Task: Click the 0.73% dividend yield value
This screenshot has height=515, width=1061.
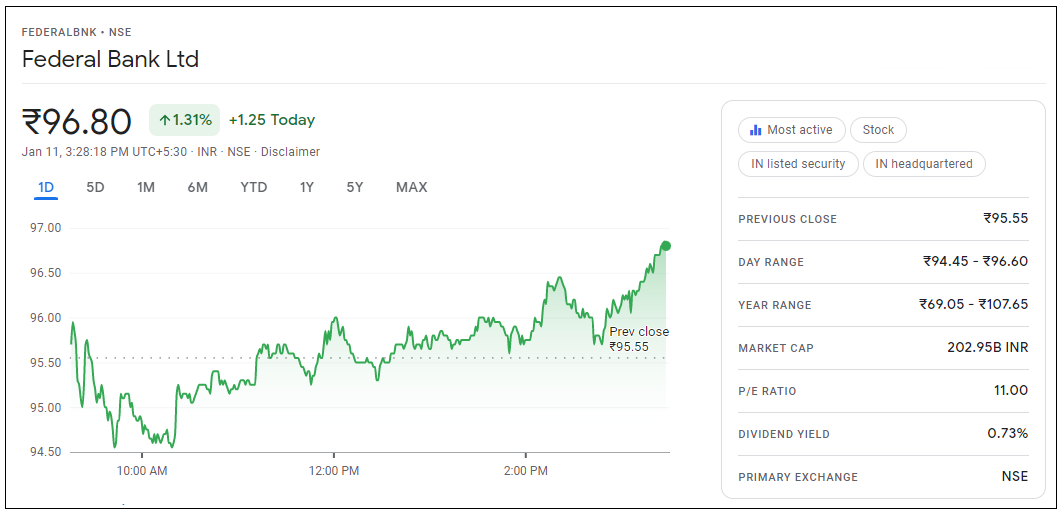Action: (1008, 433)
